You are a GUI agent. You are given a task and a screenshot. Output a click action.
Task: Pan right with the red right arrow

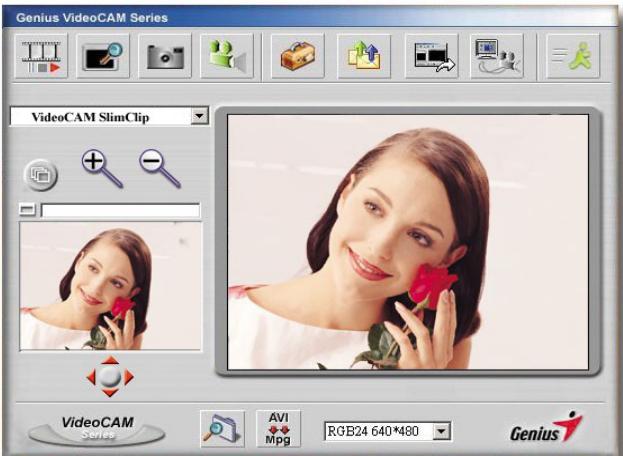tap(129, 377)
